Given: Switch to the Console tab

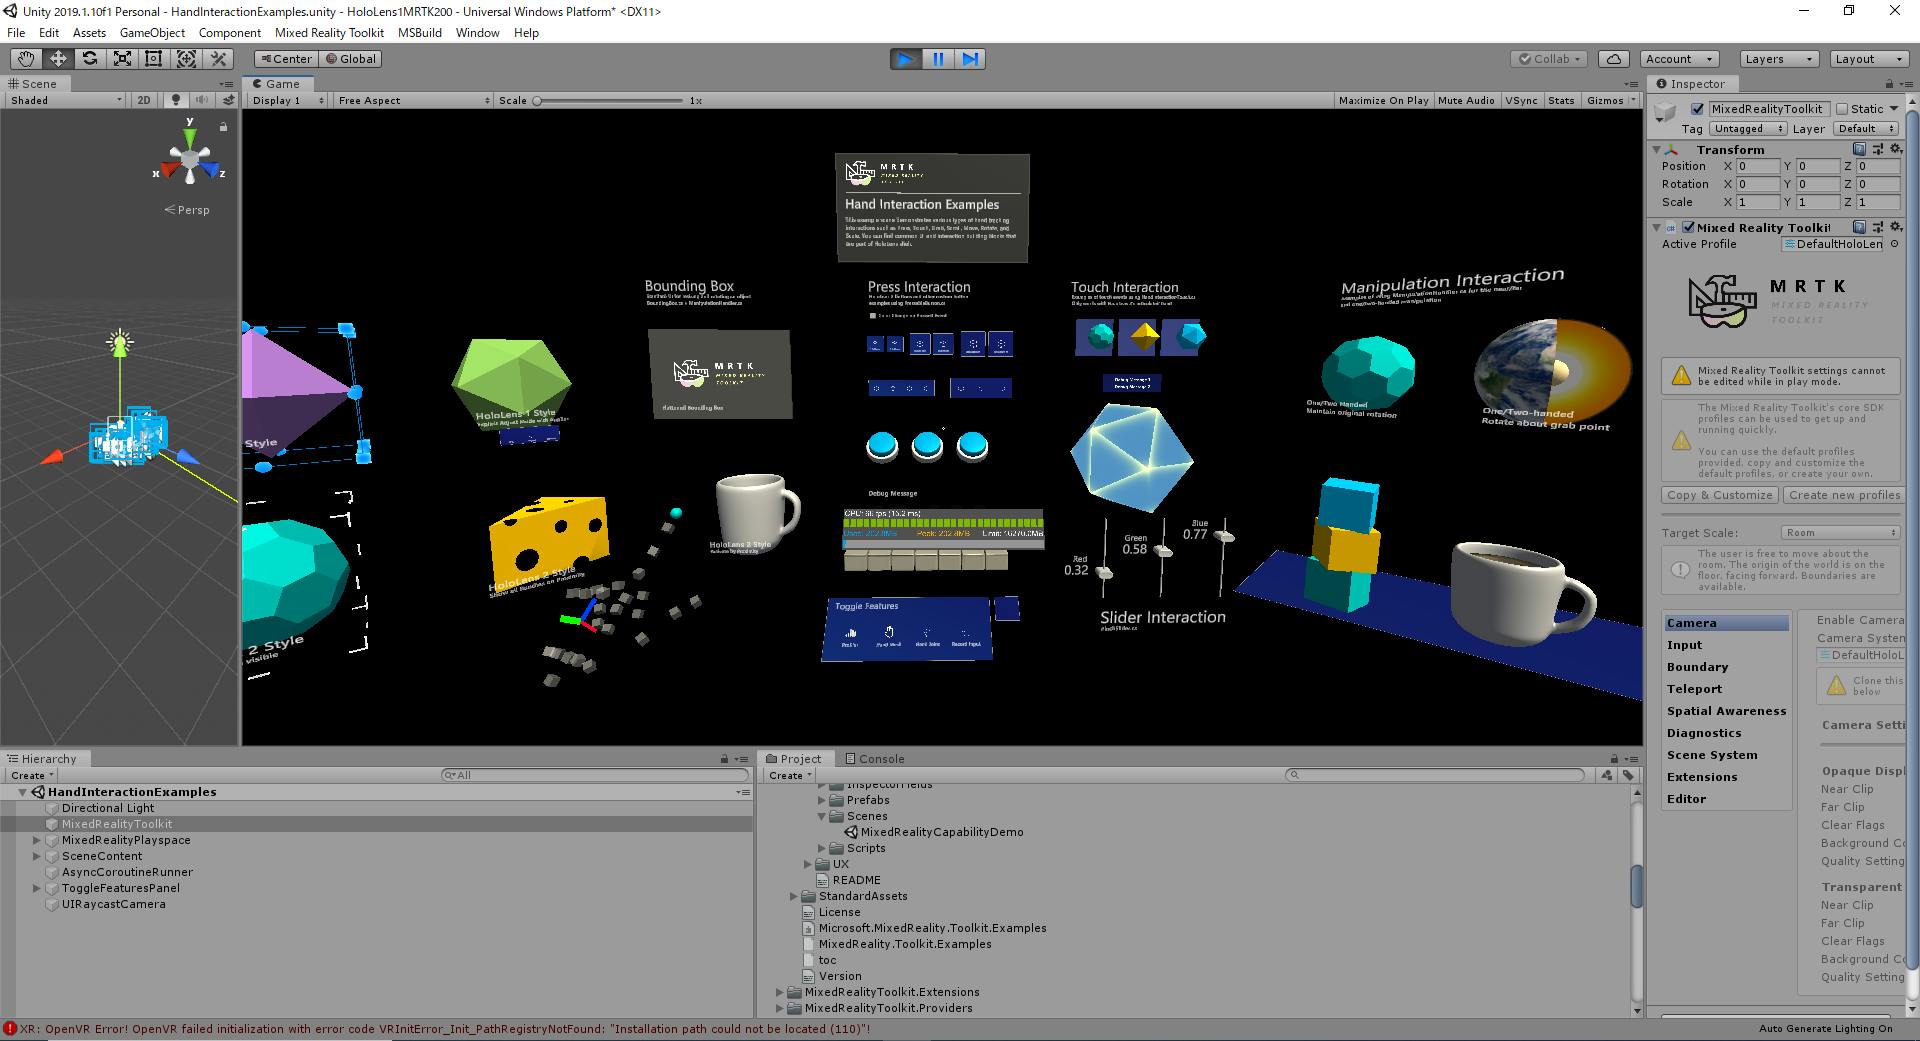Looking at the screenshot, I should pos(874,759).
